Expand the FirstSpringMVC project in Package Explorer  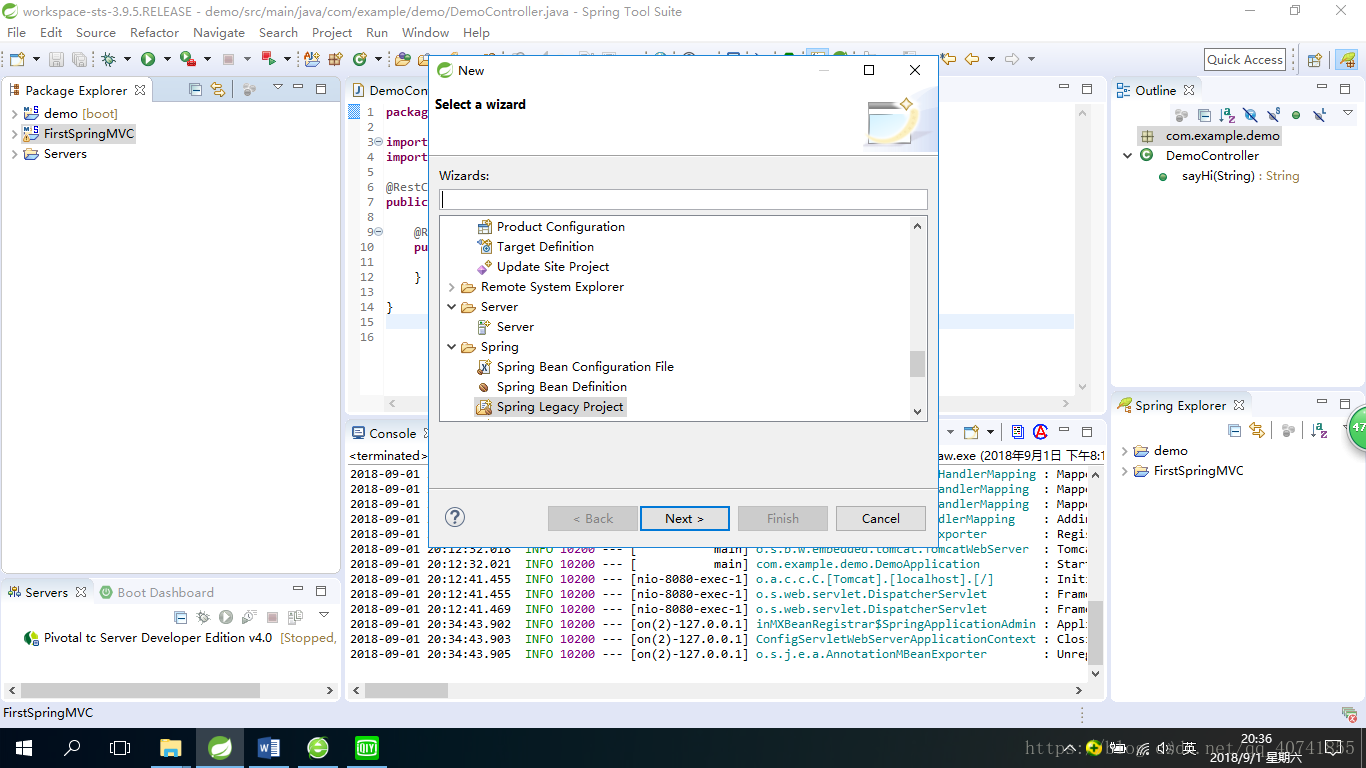14,134
